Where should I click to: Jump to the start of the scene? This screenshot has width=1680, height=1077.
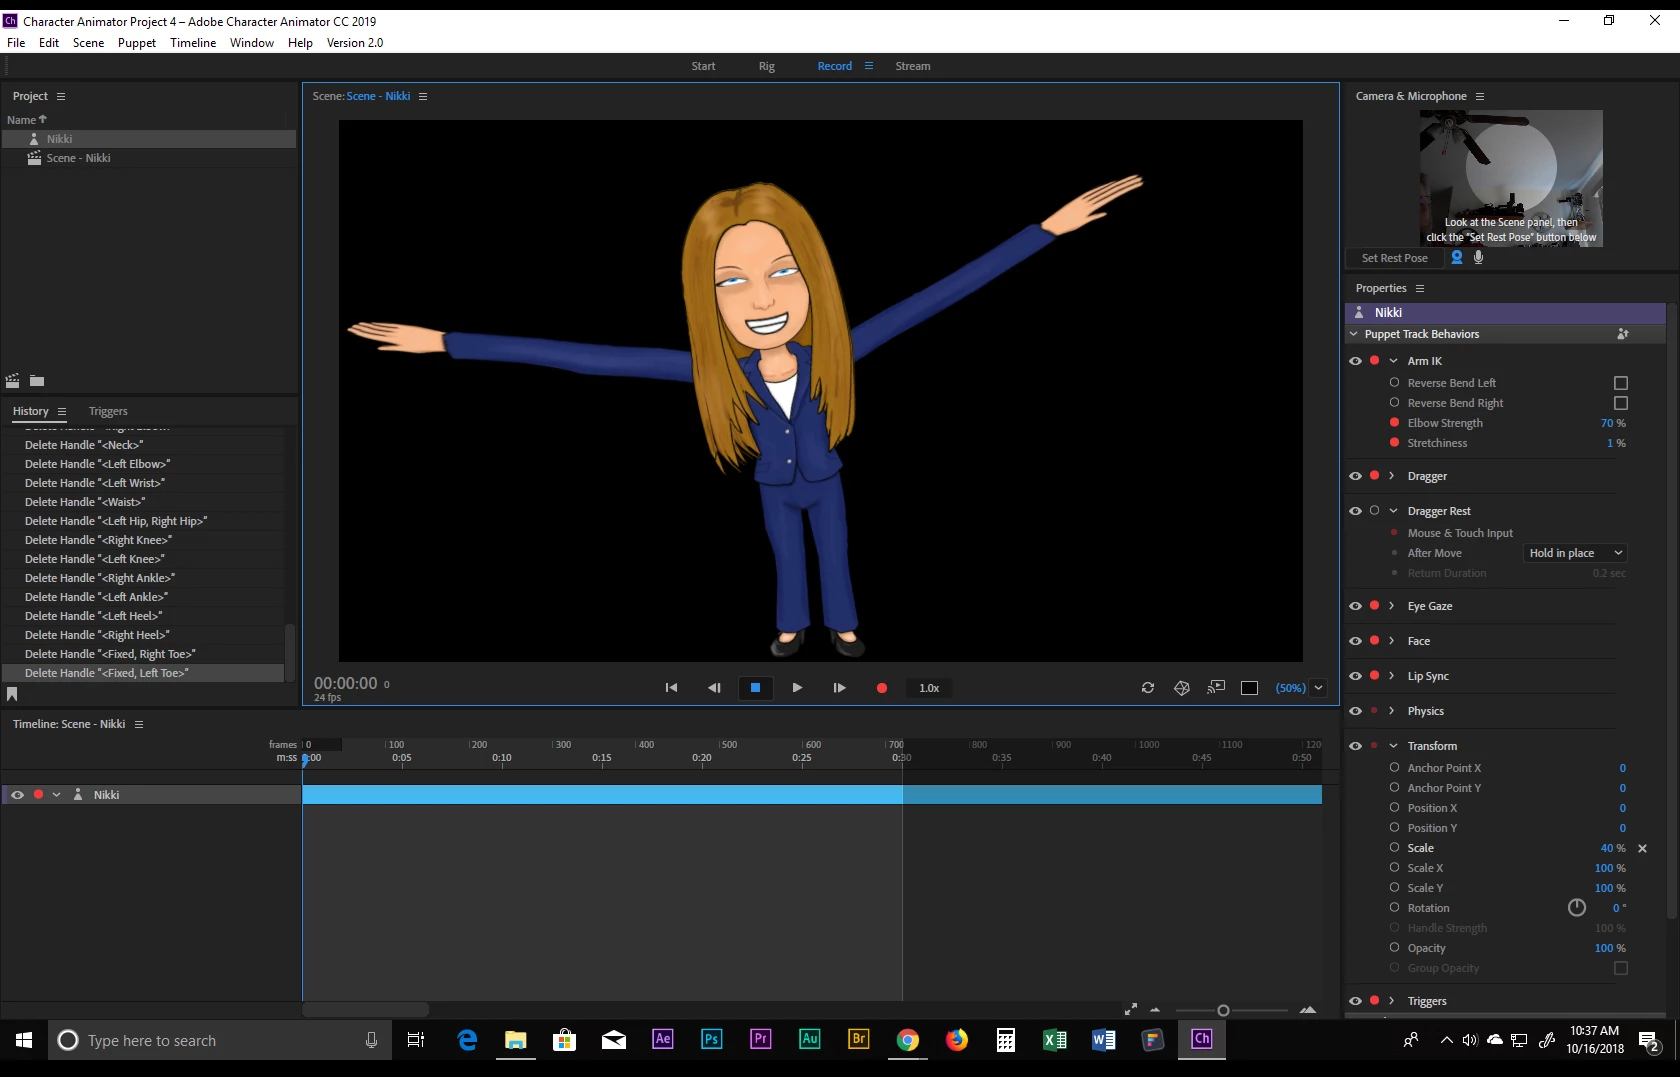coord(671,688)
